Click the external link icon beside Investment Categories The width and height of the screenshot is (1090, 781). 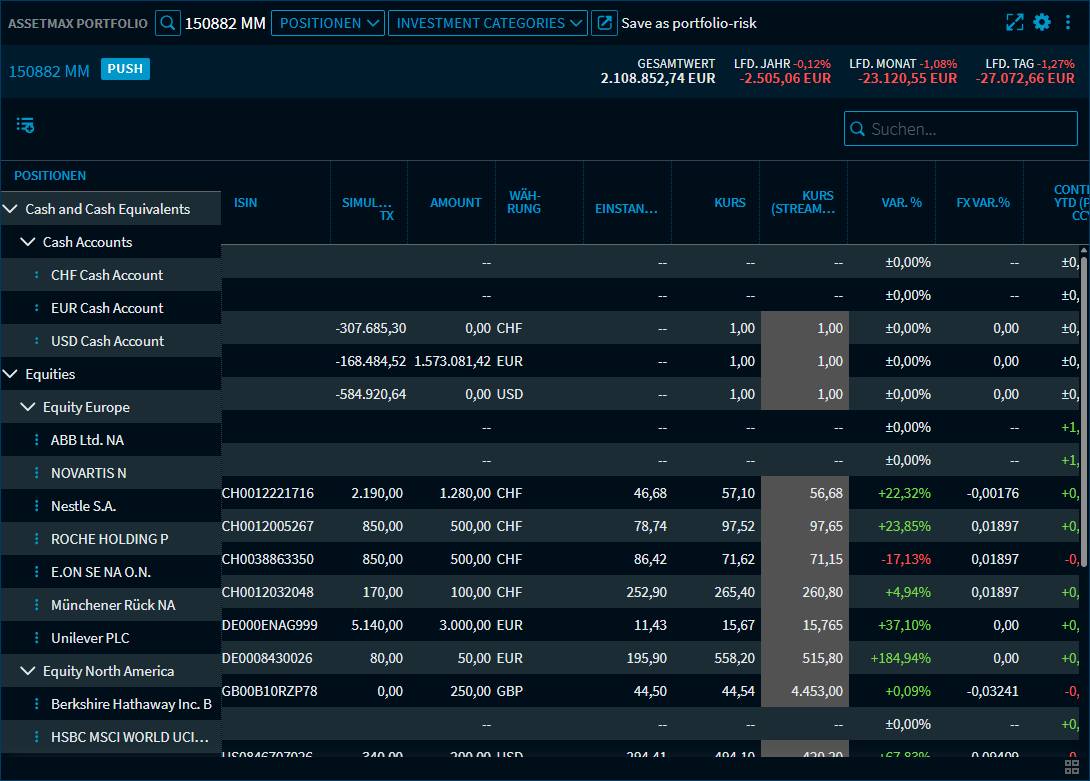[x=604, y=21]
